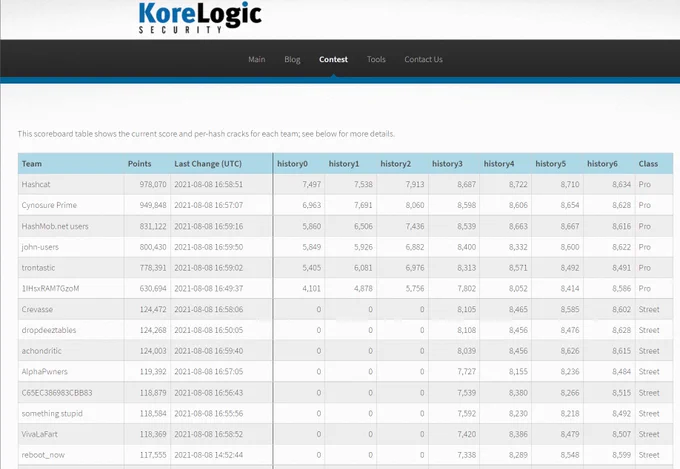Click the Points column header

point(140,164)
